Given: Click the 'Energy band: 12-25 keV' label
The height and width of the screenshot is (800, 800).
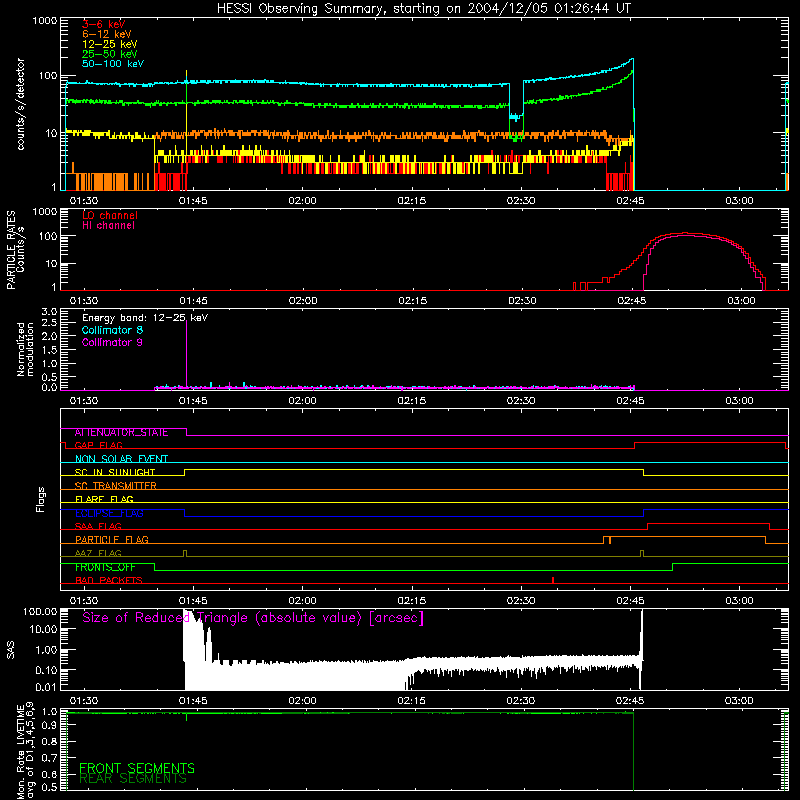Looking at the screenshot, I should (x=145, y=318).
